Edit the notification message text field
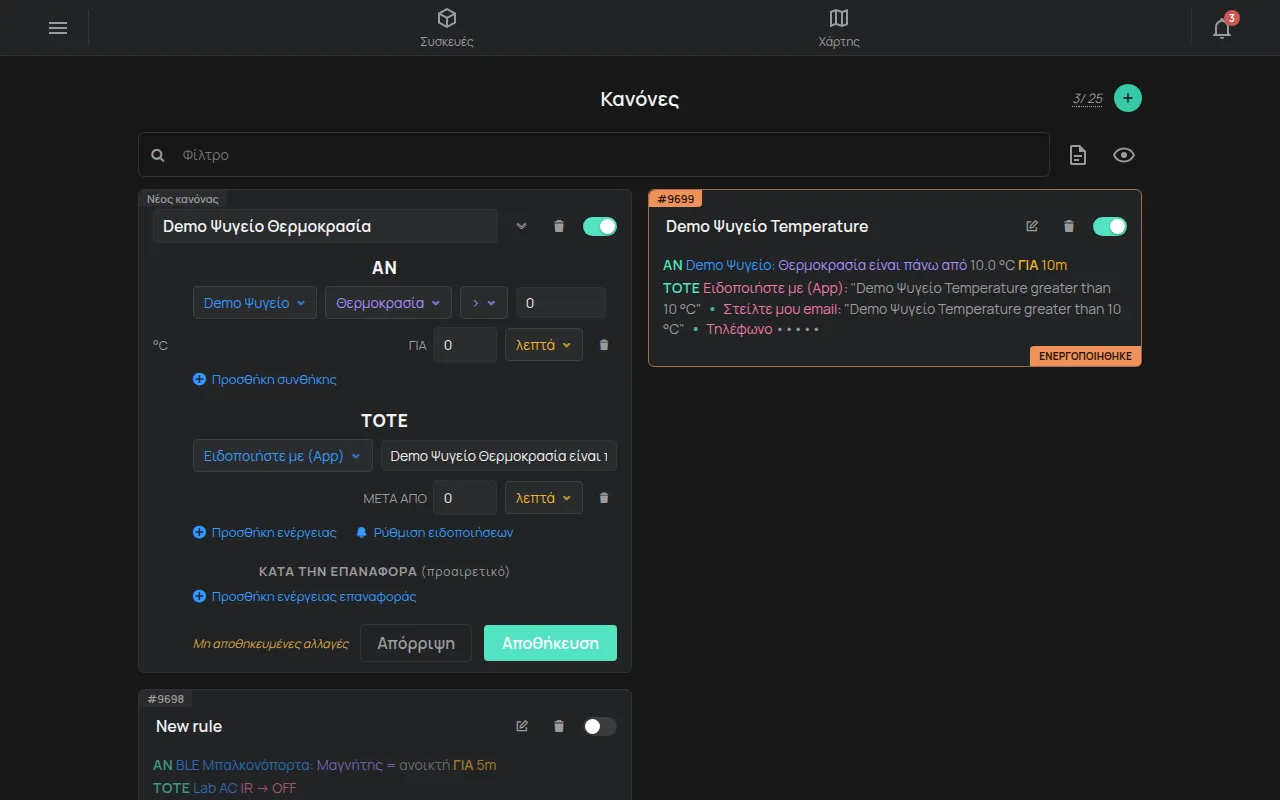This screenshot has width=1280, height=800. click(x=499, y=456)
